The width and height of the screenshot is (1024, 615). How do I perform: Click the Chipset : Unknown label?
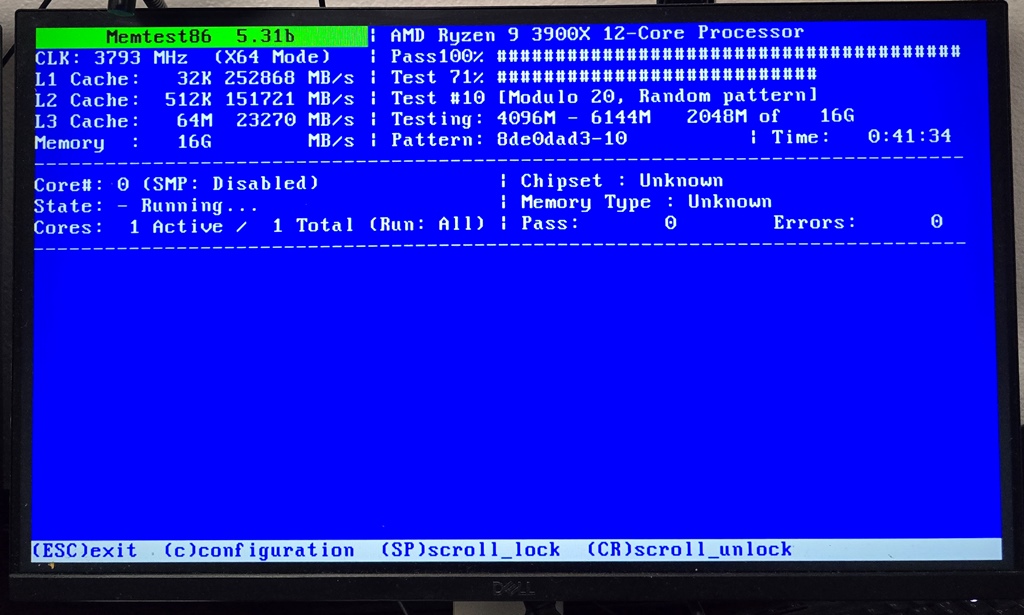coord(621,181)
